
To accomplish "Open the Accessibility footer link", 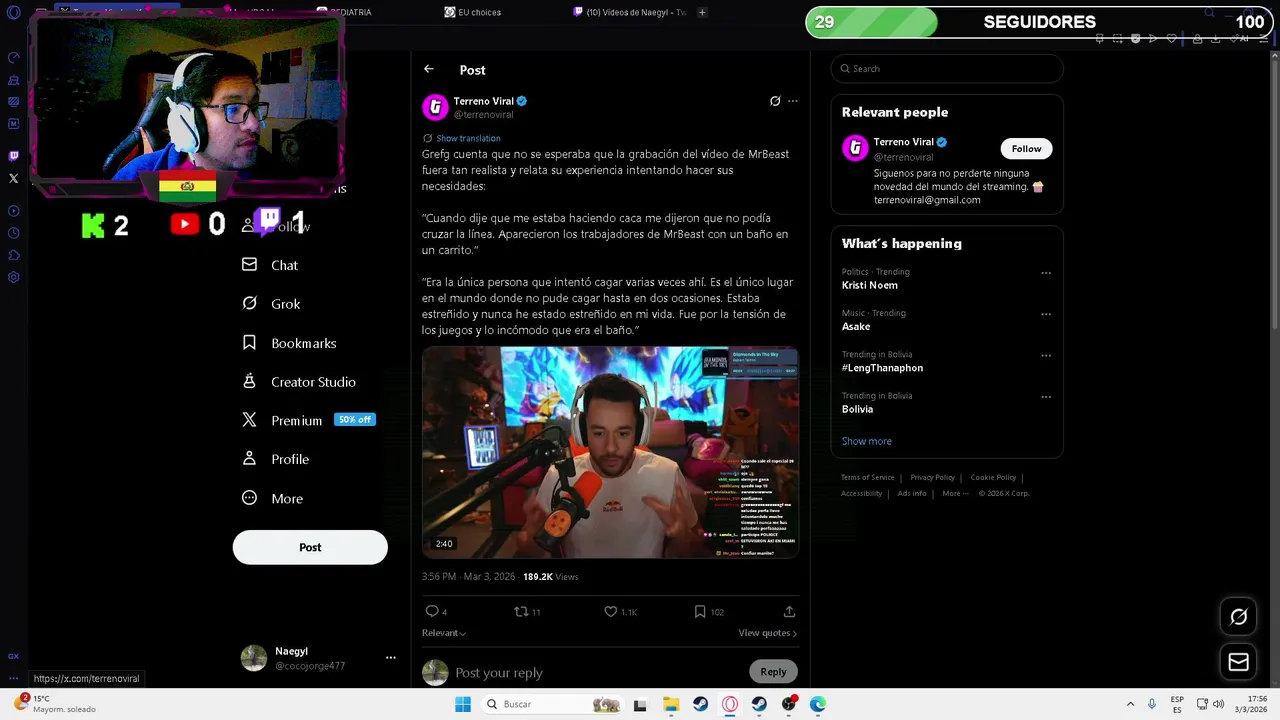I will (862, 493).
